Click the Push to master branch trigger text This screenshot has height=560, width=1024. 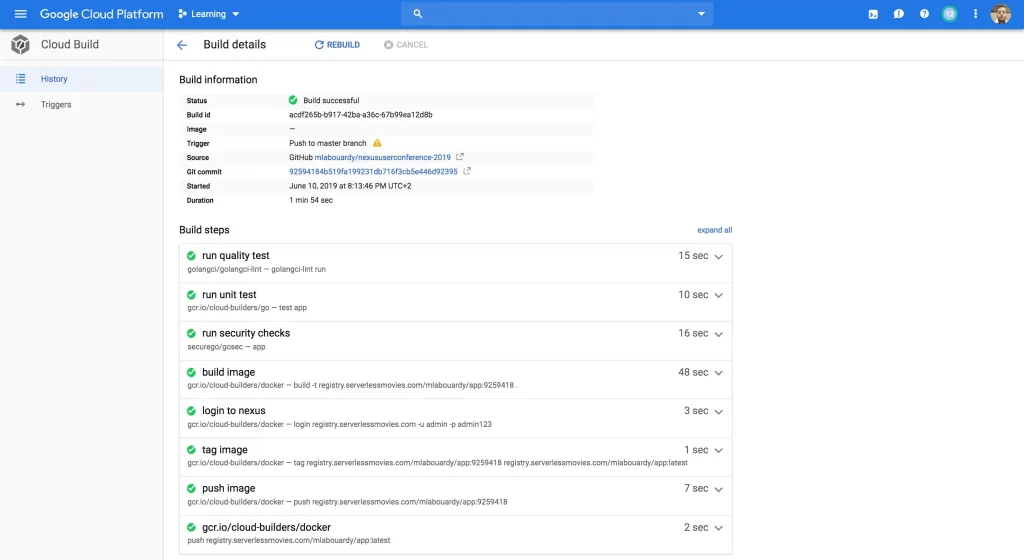pyautogui.click(x=328, y=143)
